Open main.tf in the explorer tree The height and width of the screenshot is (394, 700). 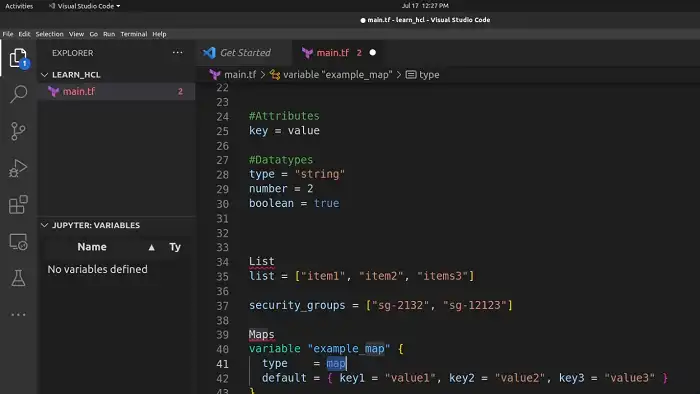(116, 91)
